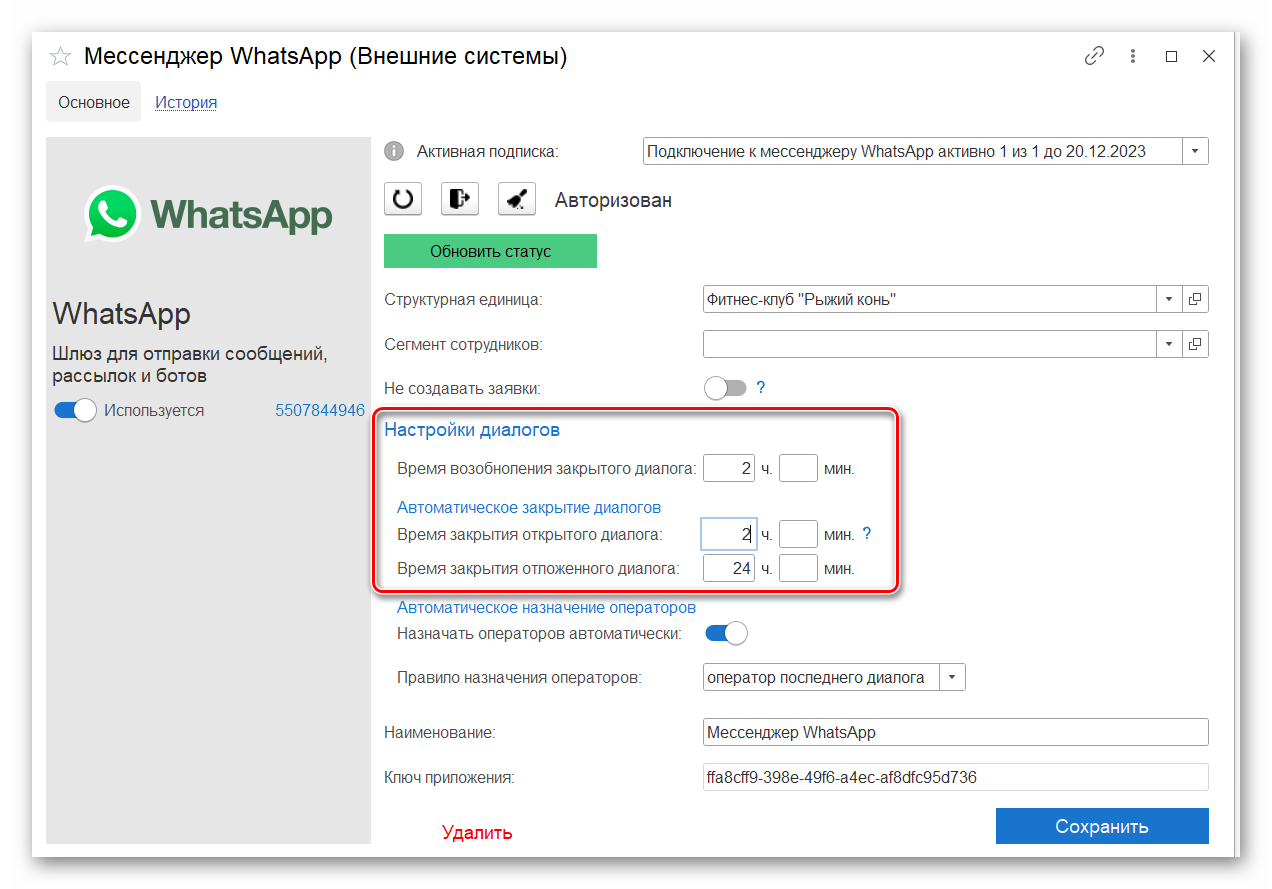
Task: Toggle the Назначать операторов автоматически switch
Action: click(726, 633)
